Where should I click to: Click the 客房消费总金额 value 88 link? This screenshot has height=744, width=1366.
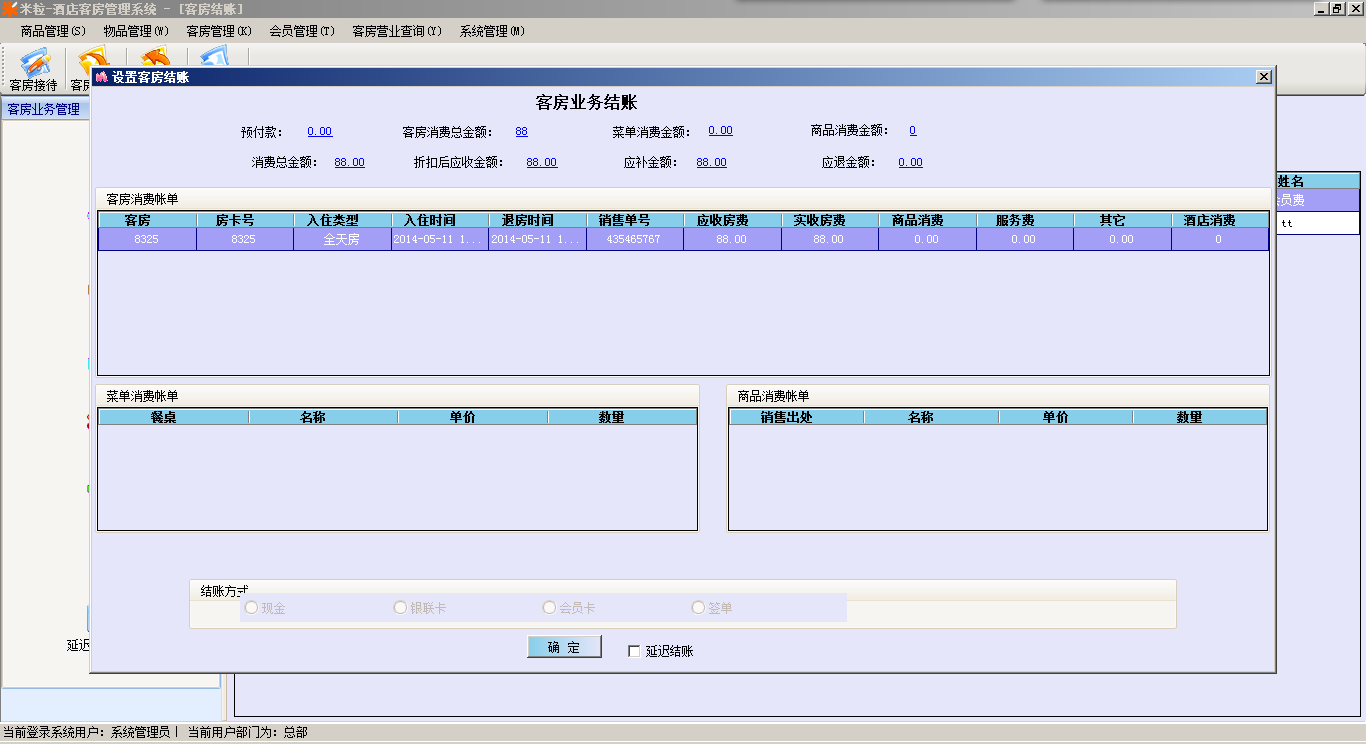521,131
